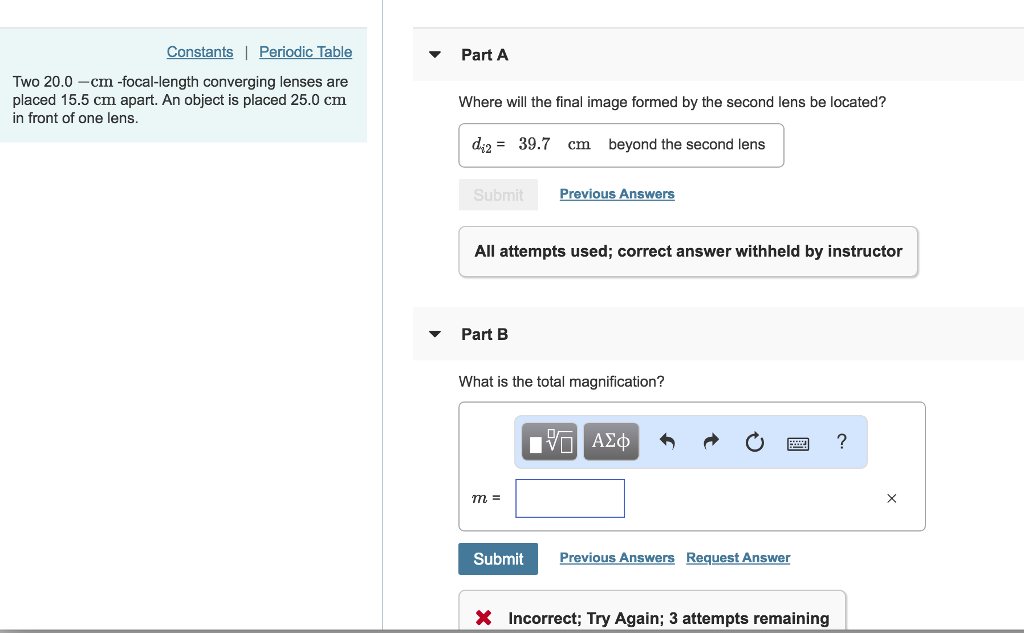Image resolution: width=1024 pixels, height=633 pixels.
Task: Click the red incorrect-attempt X indicator
Action: point(483,617)
